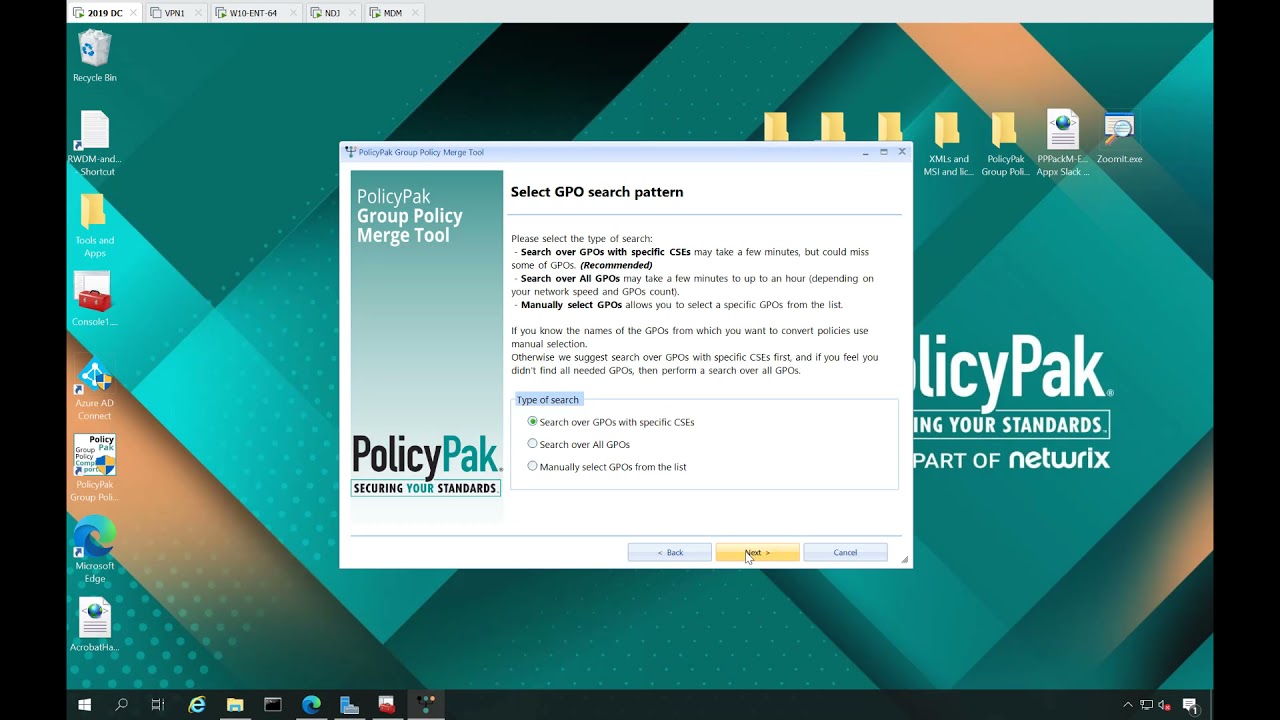Choose Manually select GPOs from the list
Image resolution: width=1280 pixels, height=720 pixels.
tap(607, 467)
